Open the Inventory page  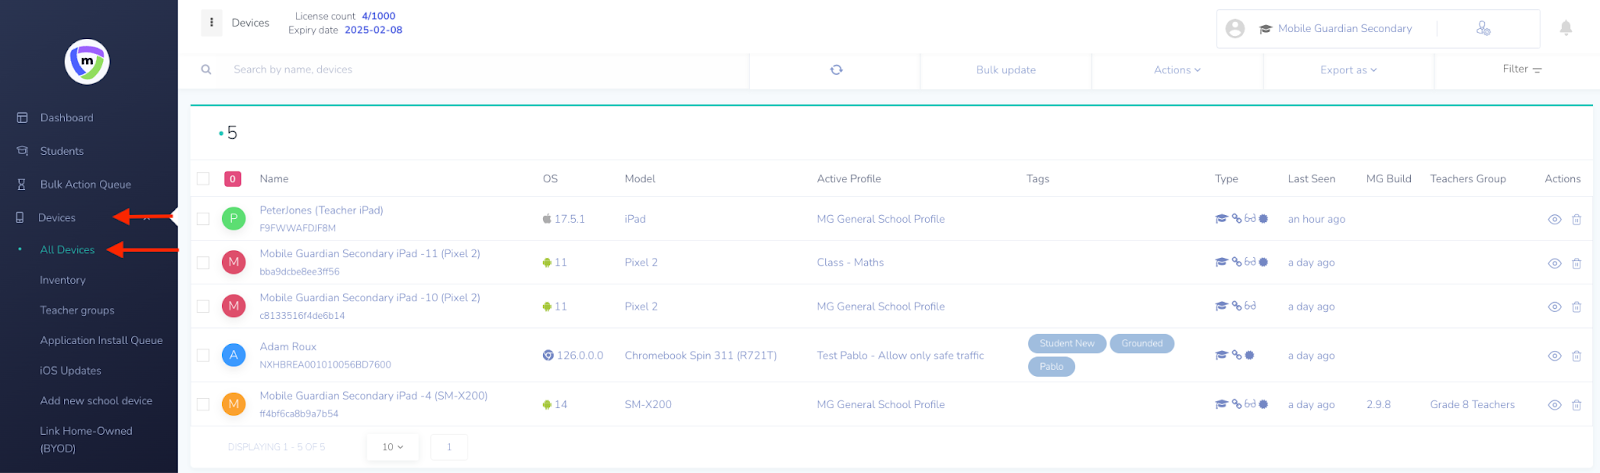click(x=62, y=280)
